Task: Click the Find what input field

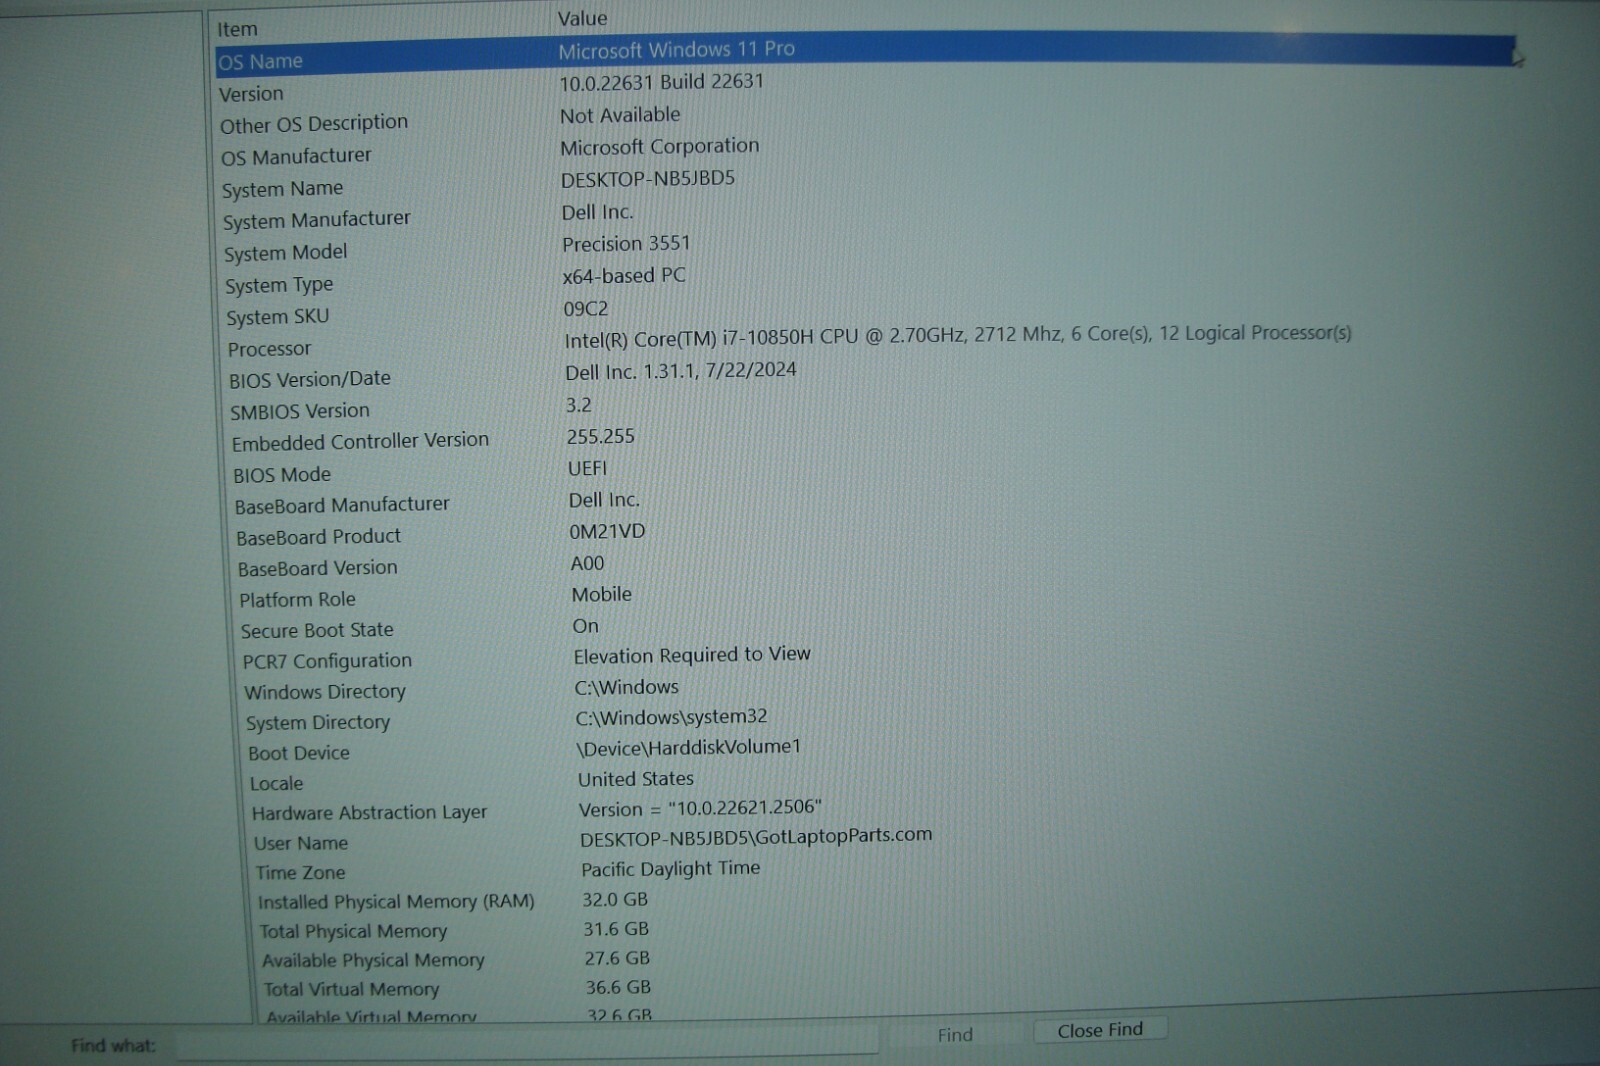Action: tap(527, 1042)
